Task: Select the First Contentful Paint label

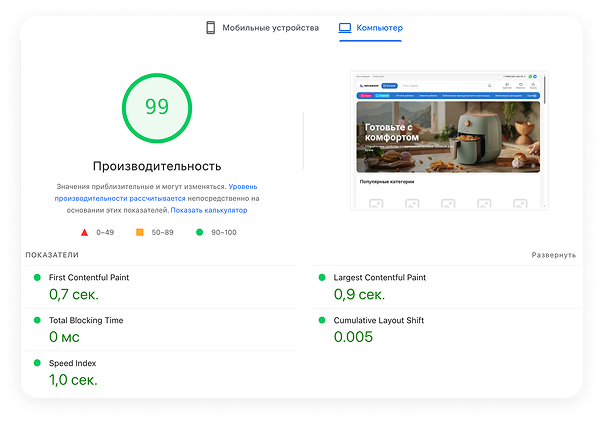Action: pos(89,277)
